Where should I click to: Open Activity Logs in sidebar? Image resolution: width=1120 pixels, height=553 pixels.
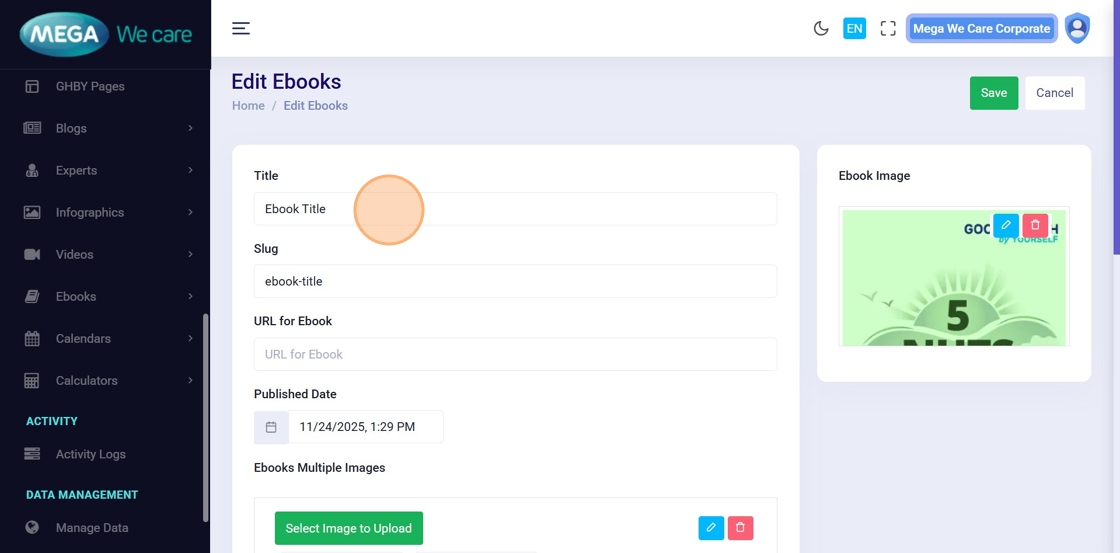coord(90,454)
